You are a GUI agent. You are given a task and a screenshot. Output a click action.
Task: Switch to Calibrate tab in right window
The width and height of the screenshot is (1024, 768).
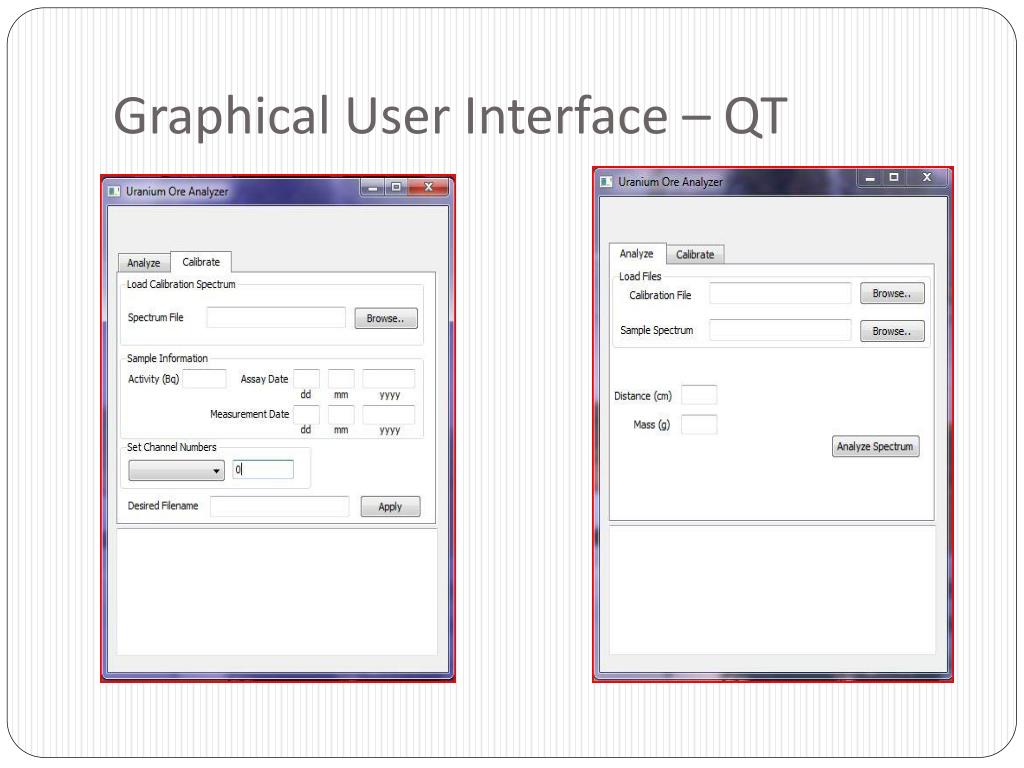[x=695, y=254]
